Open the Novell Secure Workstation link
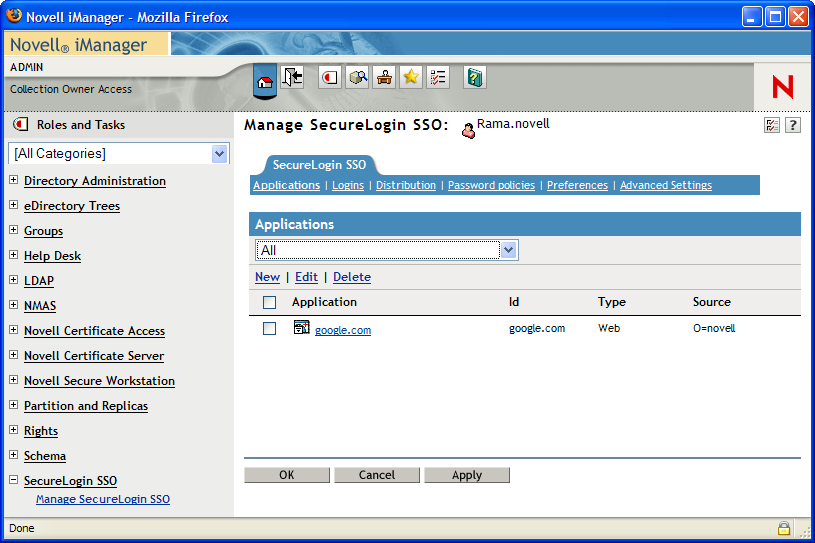The height and width of the screenshot is (543, 815). (99, 381)
